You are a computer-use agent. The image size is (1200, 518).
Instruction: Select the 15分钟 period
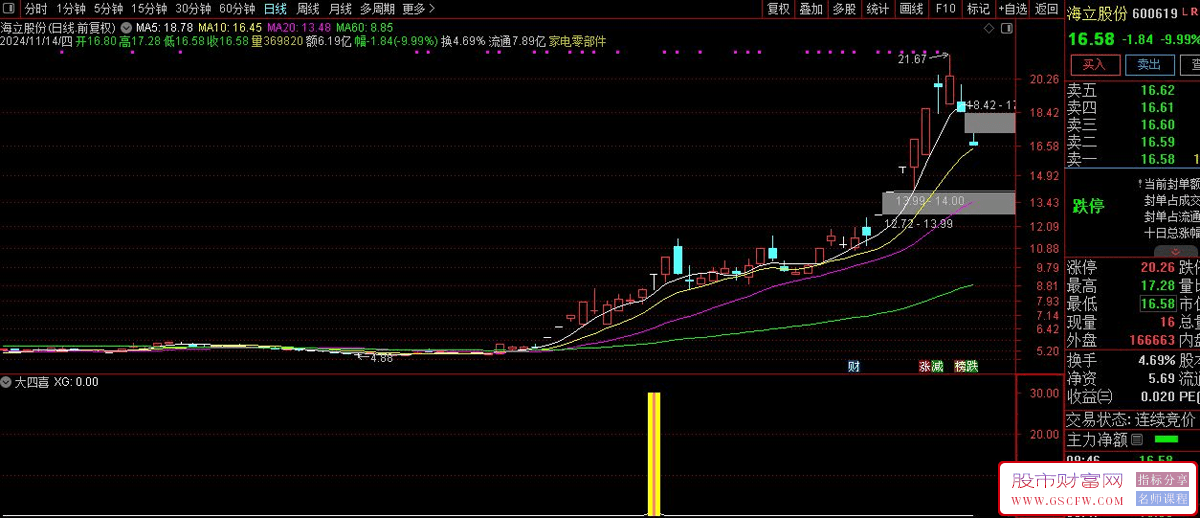pos(150,9)
